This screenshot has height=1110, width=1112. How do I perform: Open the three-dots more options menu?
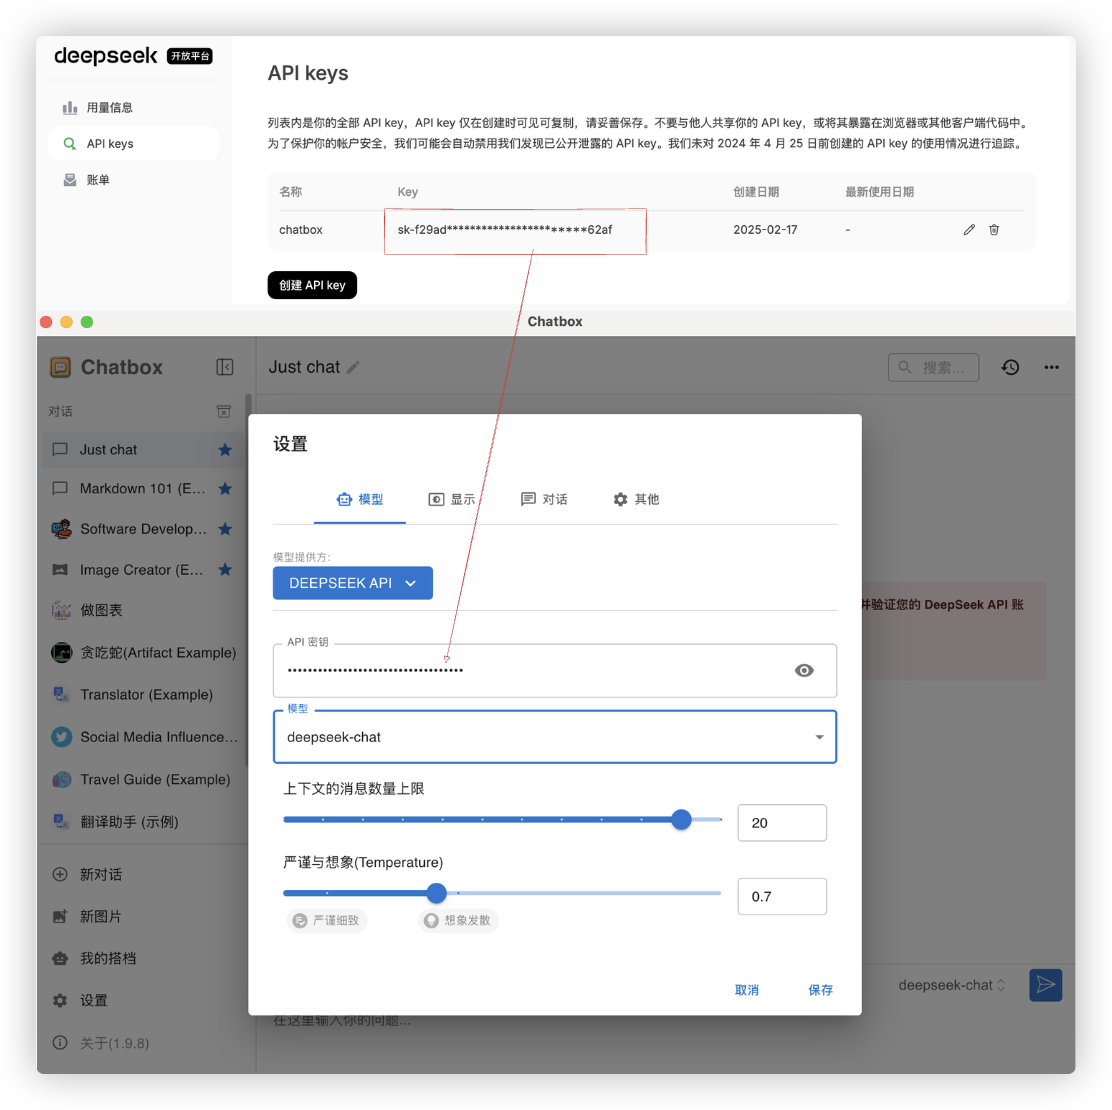pyautogui.click(x=1051, y=367)
